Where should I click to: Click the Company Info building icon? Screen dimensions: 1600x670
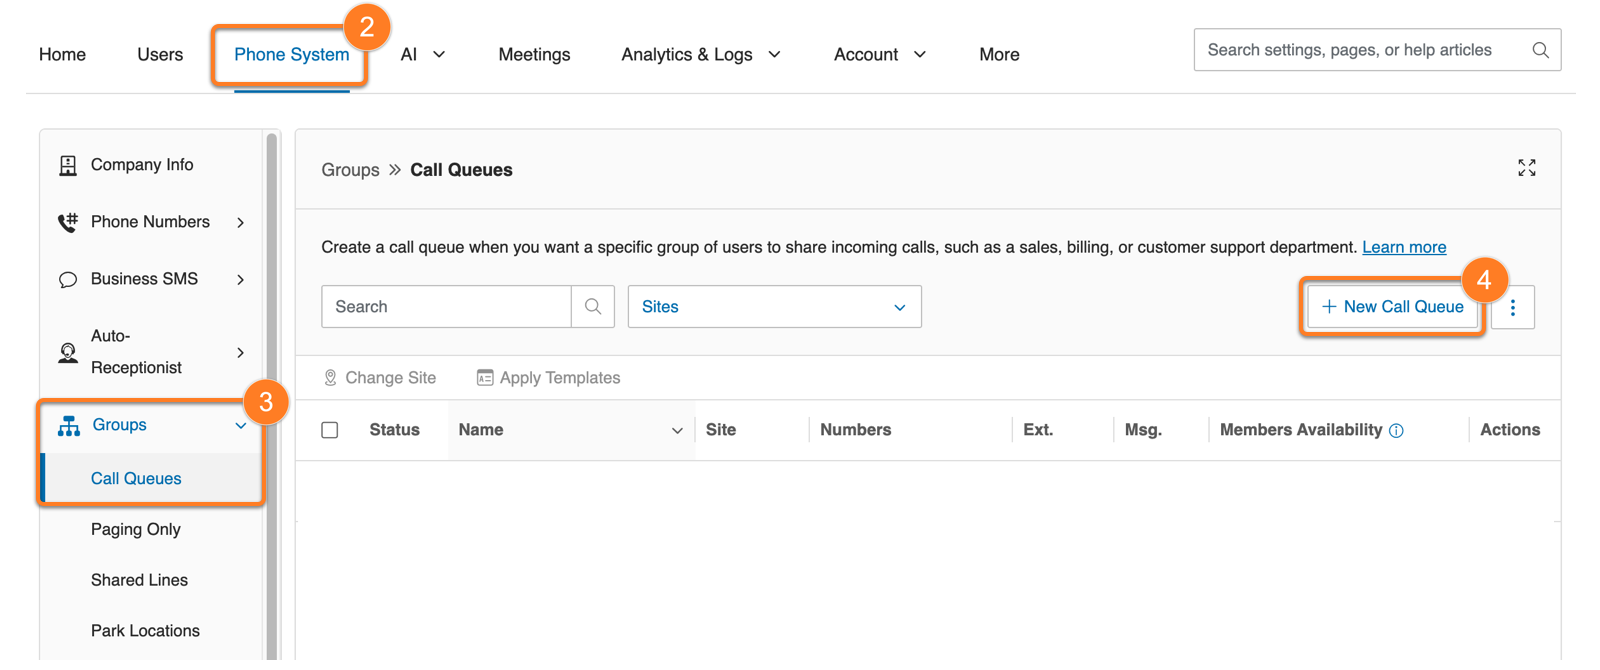[68, 165]
